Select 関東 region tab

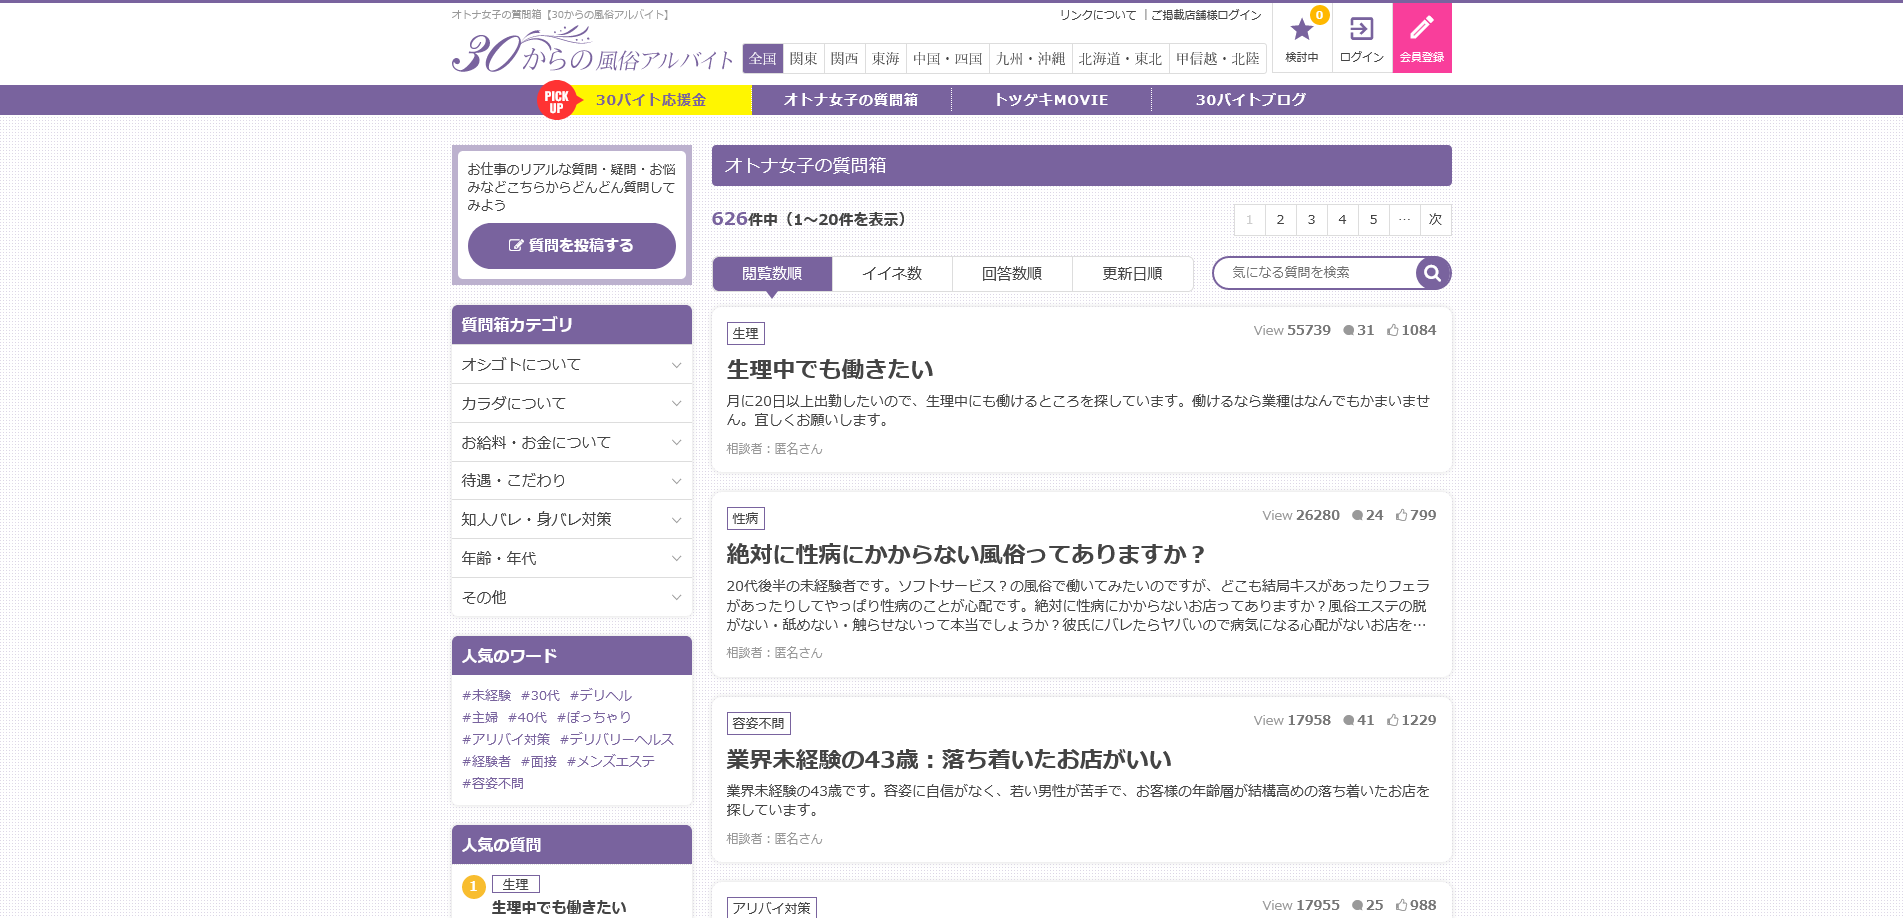(x=803, y=59)
